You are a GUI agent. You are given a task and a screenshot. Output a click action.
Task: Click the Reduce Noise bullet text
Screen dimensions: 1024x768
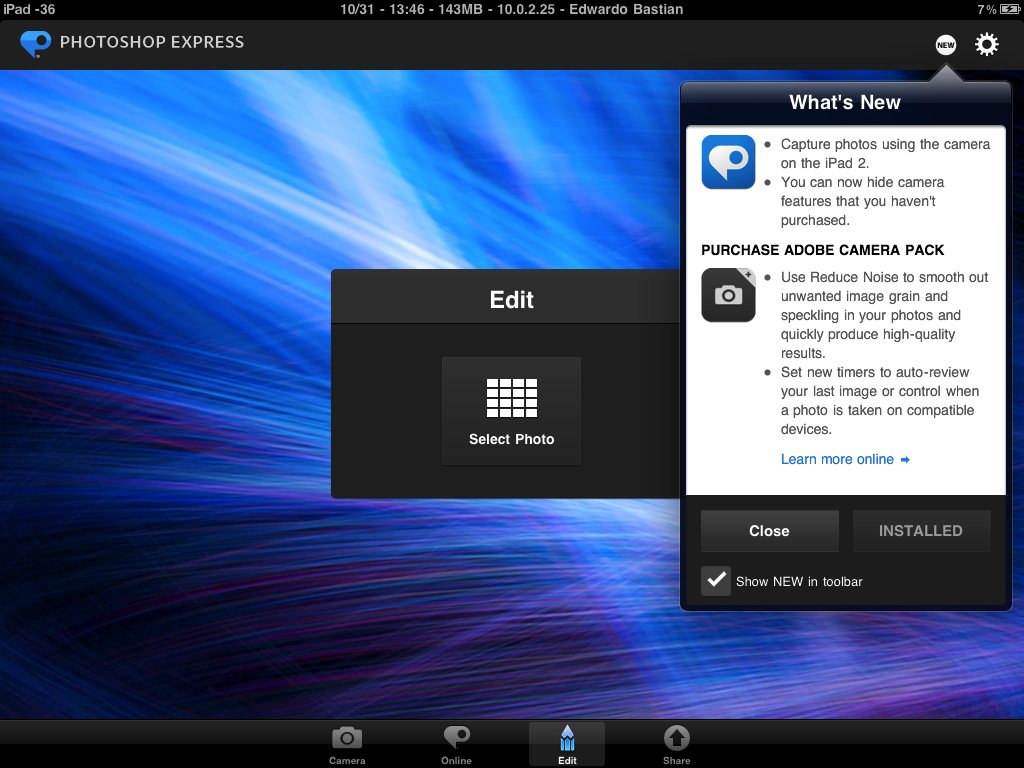pos(884,315)
